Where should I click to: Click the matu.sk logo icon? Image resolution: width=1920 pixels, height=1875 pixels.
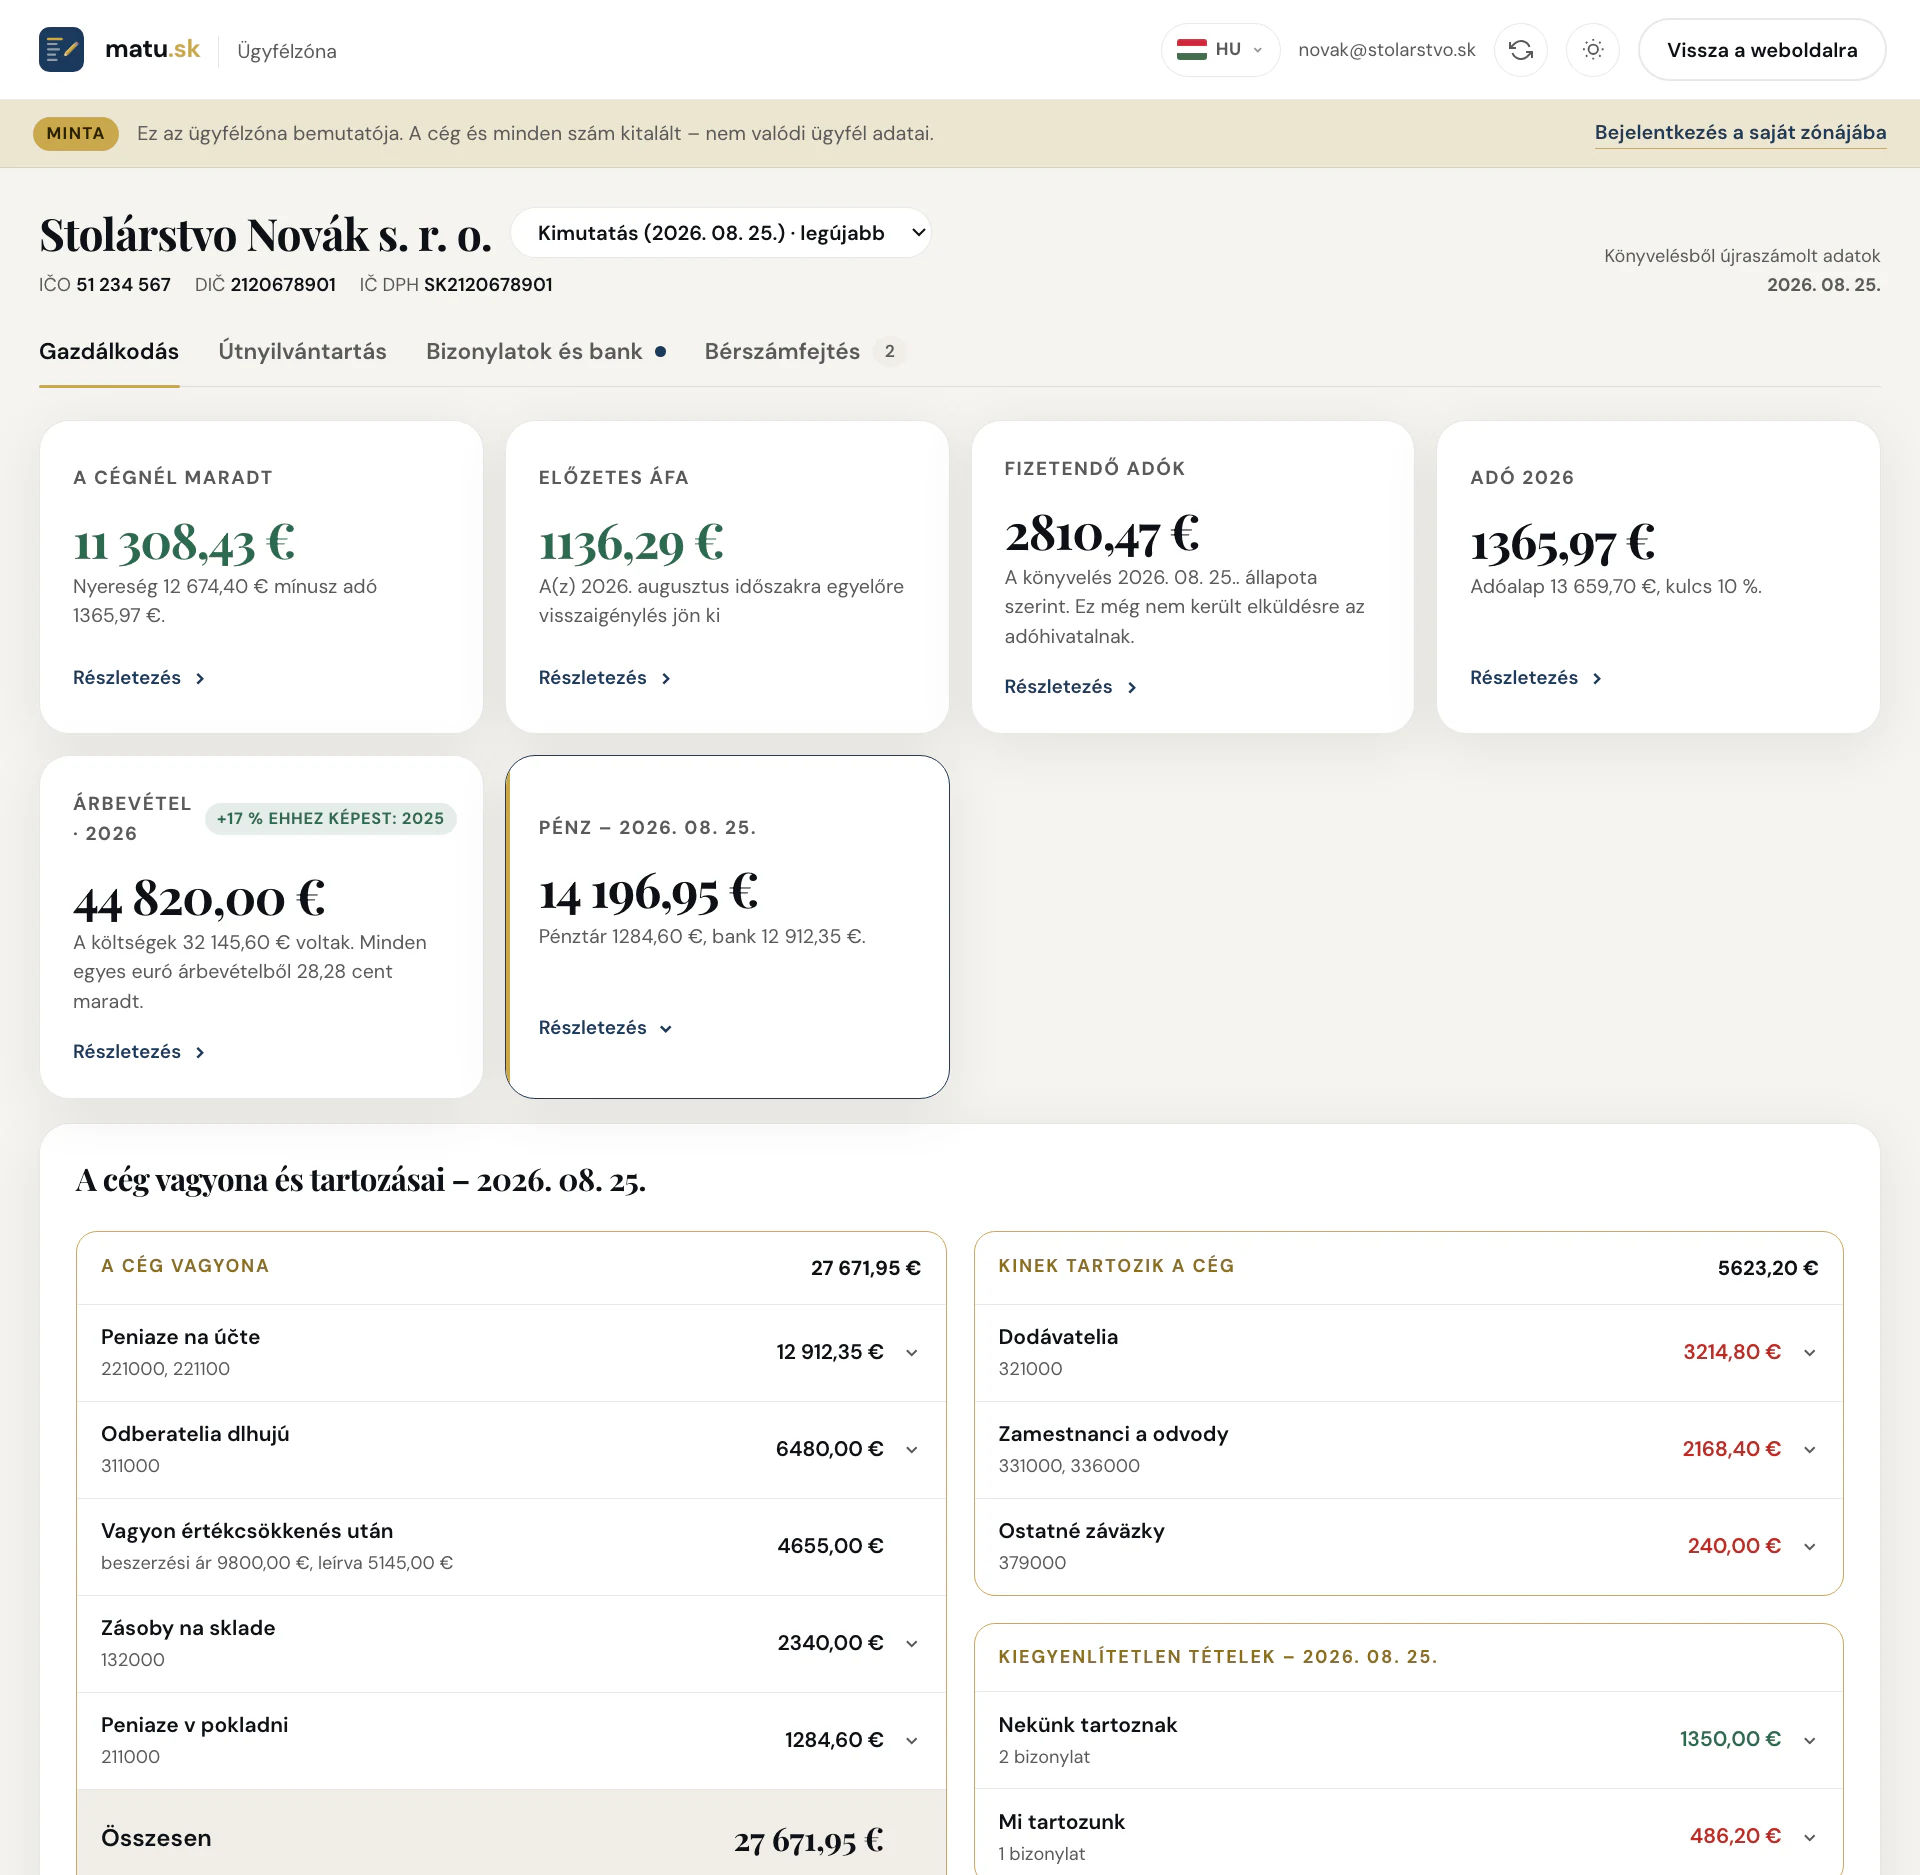point(61,50)
